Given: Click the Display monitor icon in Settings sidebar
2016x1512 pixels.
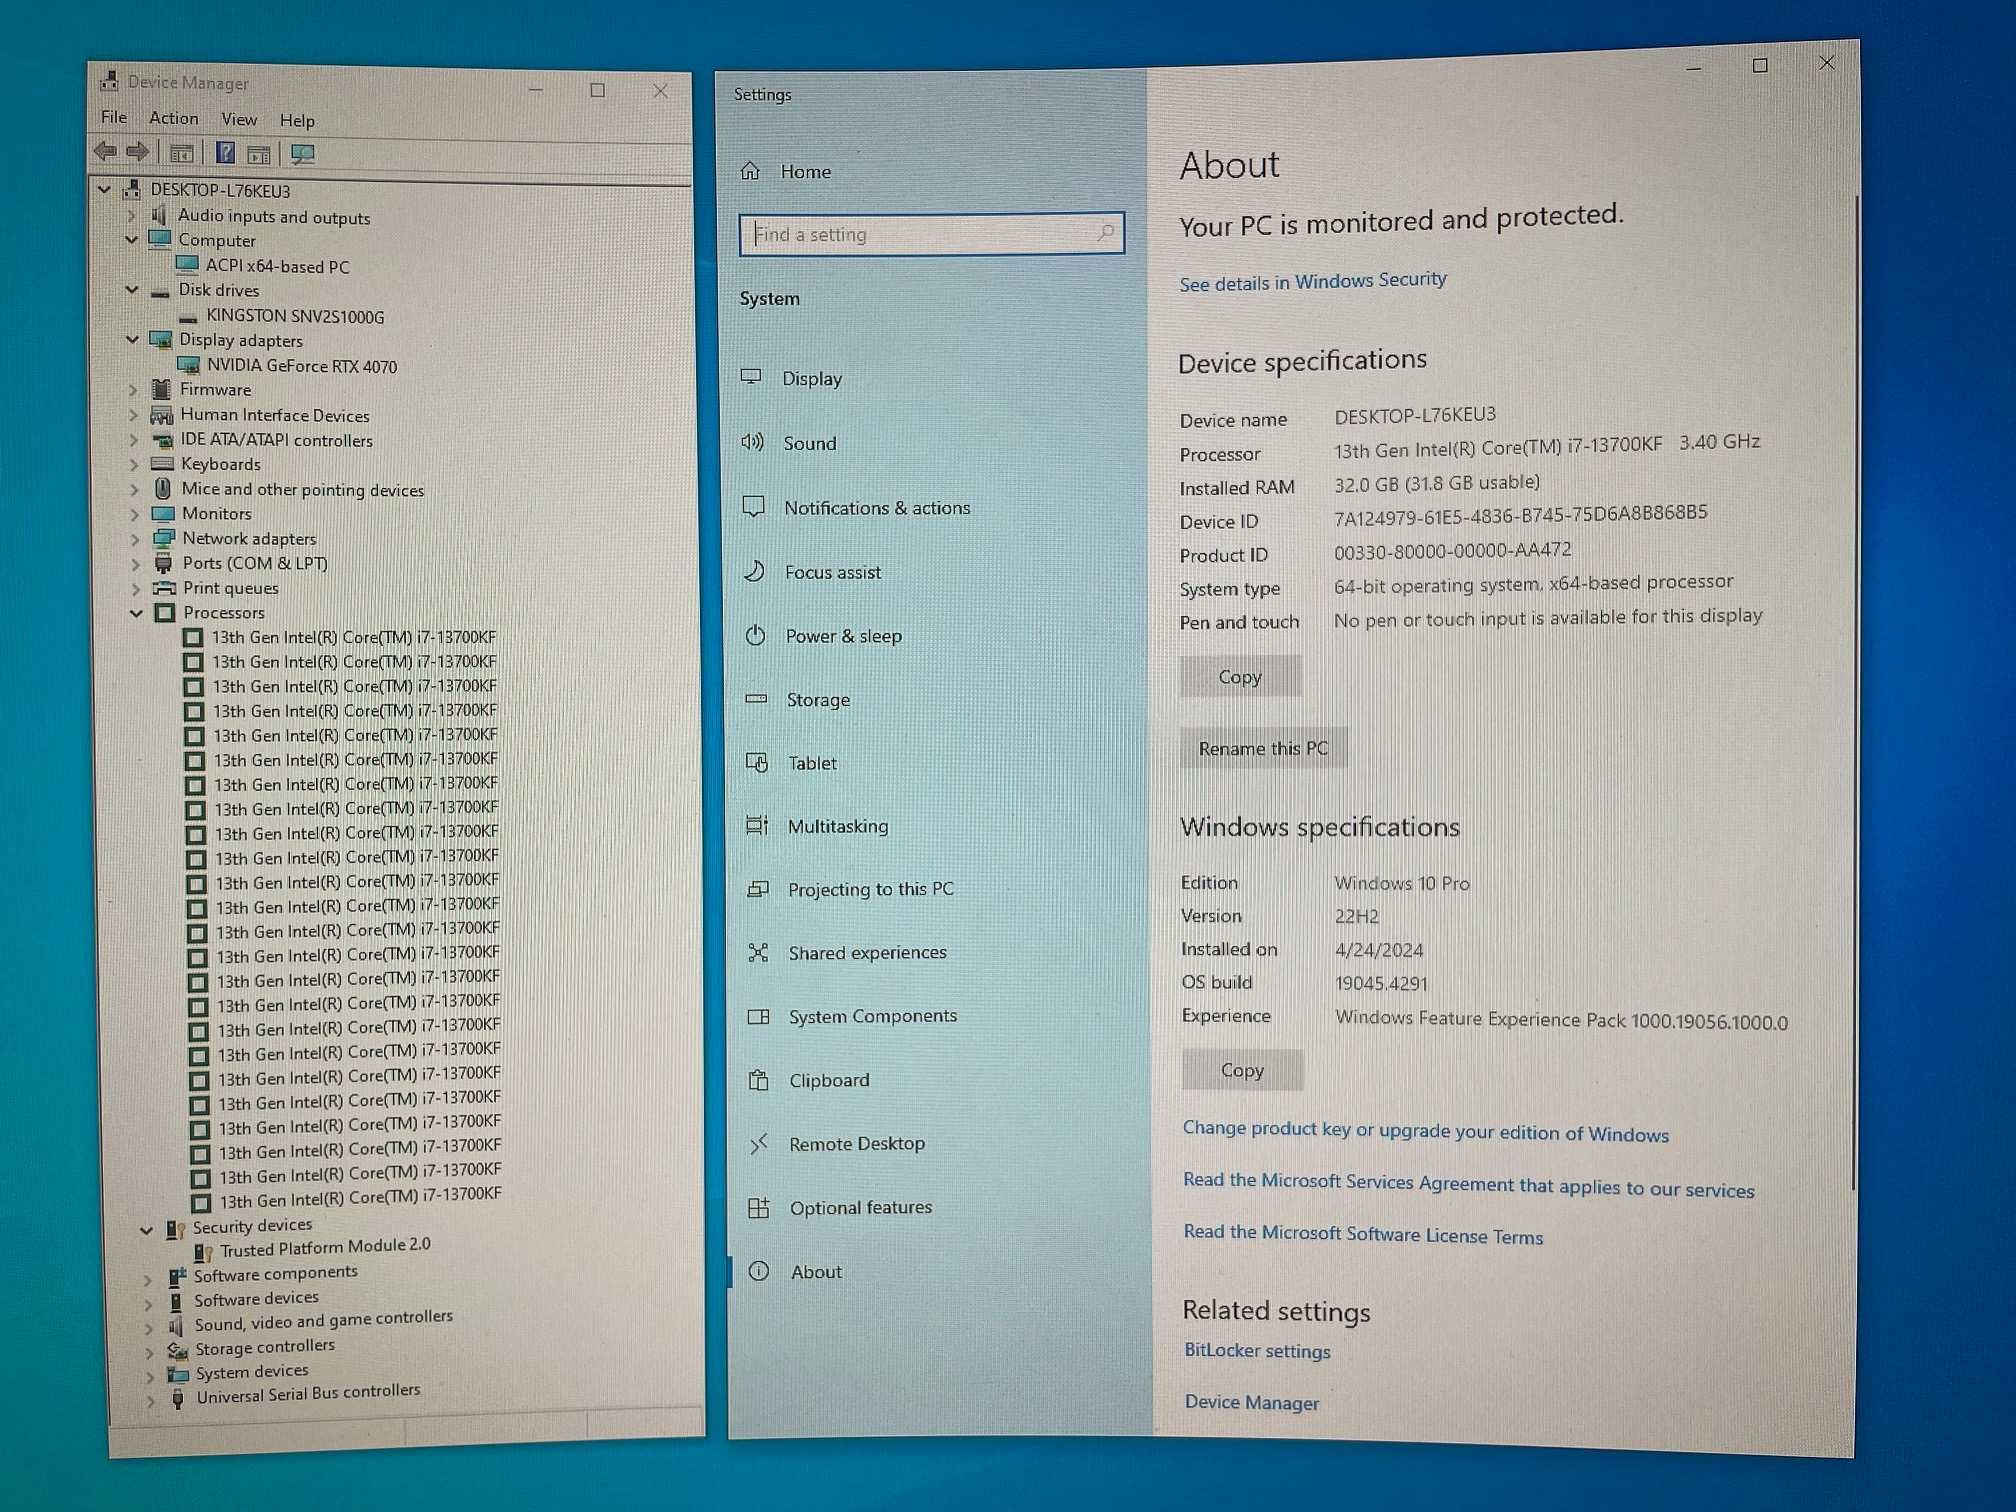Looking at the screenshot, I should point(752,377).
